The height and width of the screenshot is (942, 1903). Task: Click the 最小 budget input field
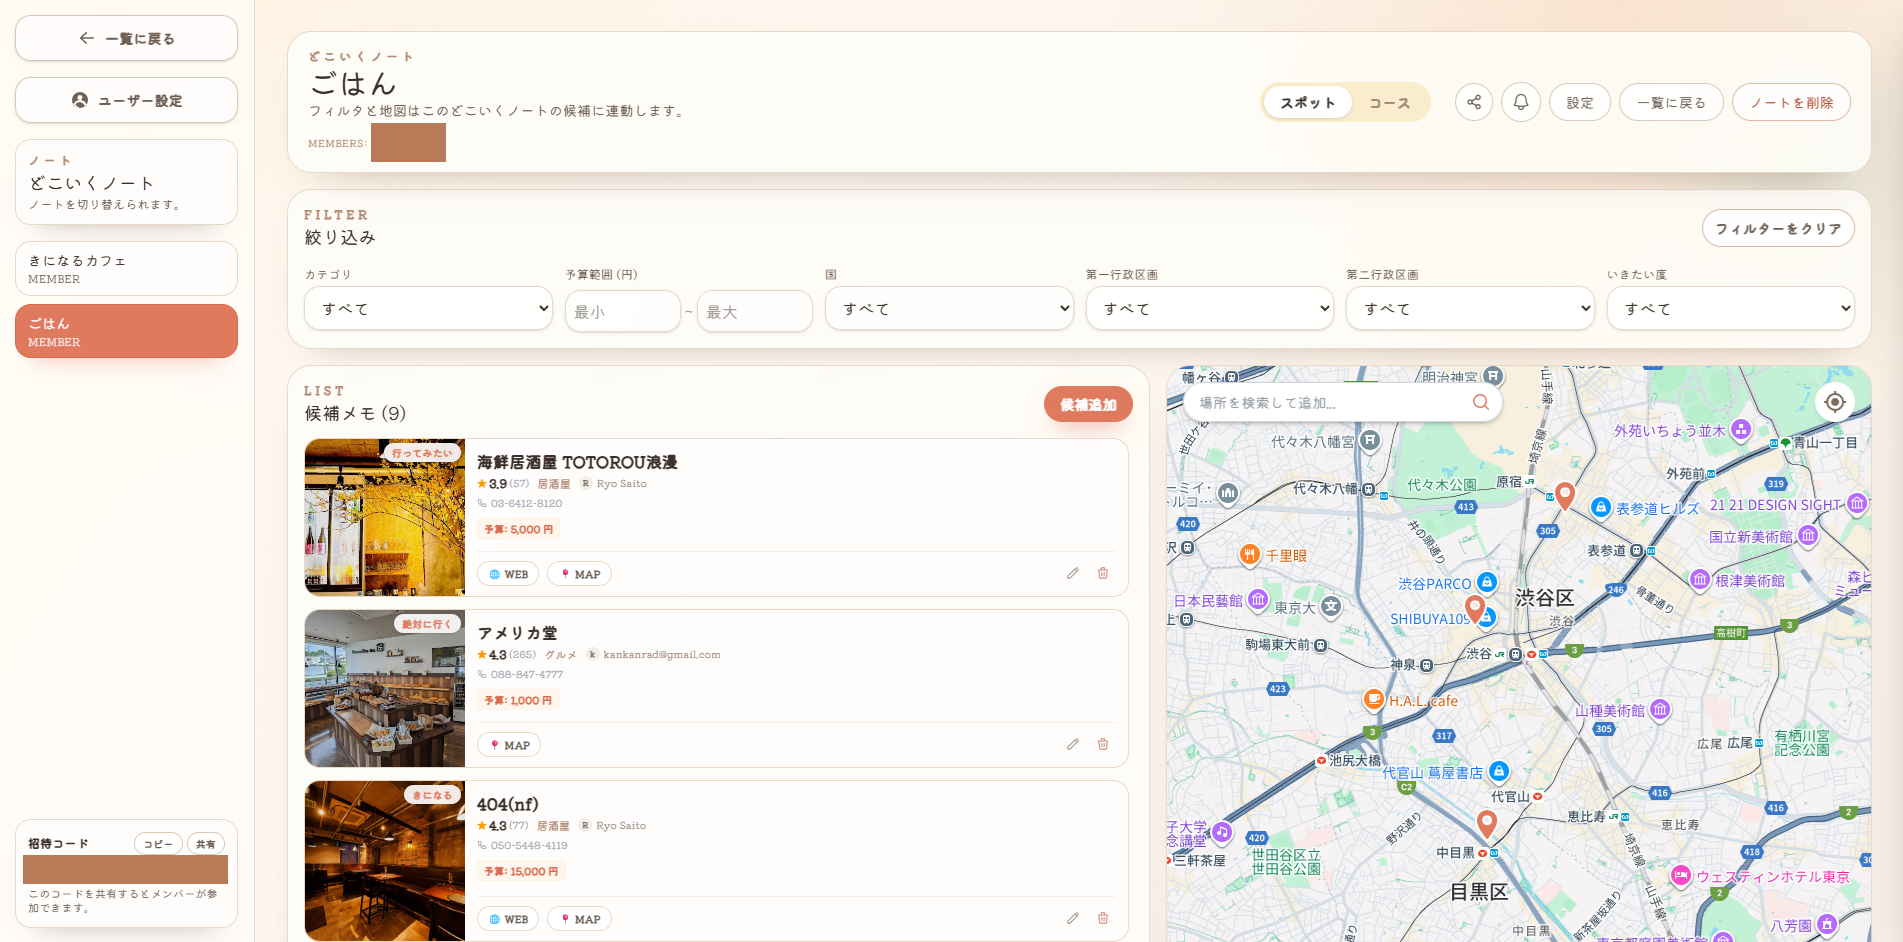coord(622,311)
